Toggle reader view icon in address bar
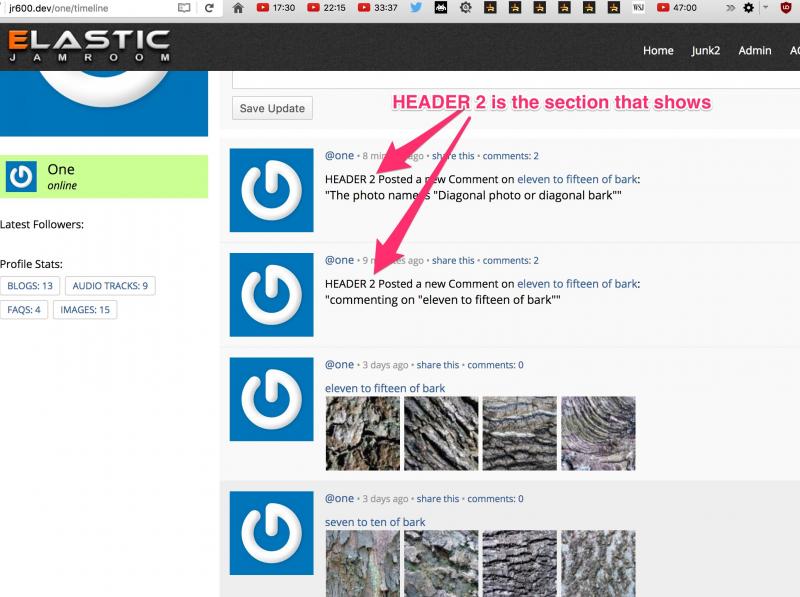800x597 pixels. [184, 8]
